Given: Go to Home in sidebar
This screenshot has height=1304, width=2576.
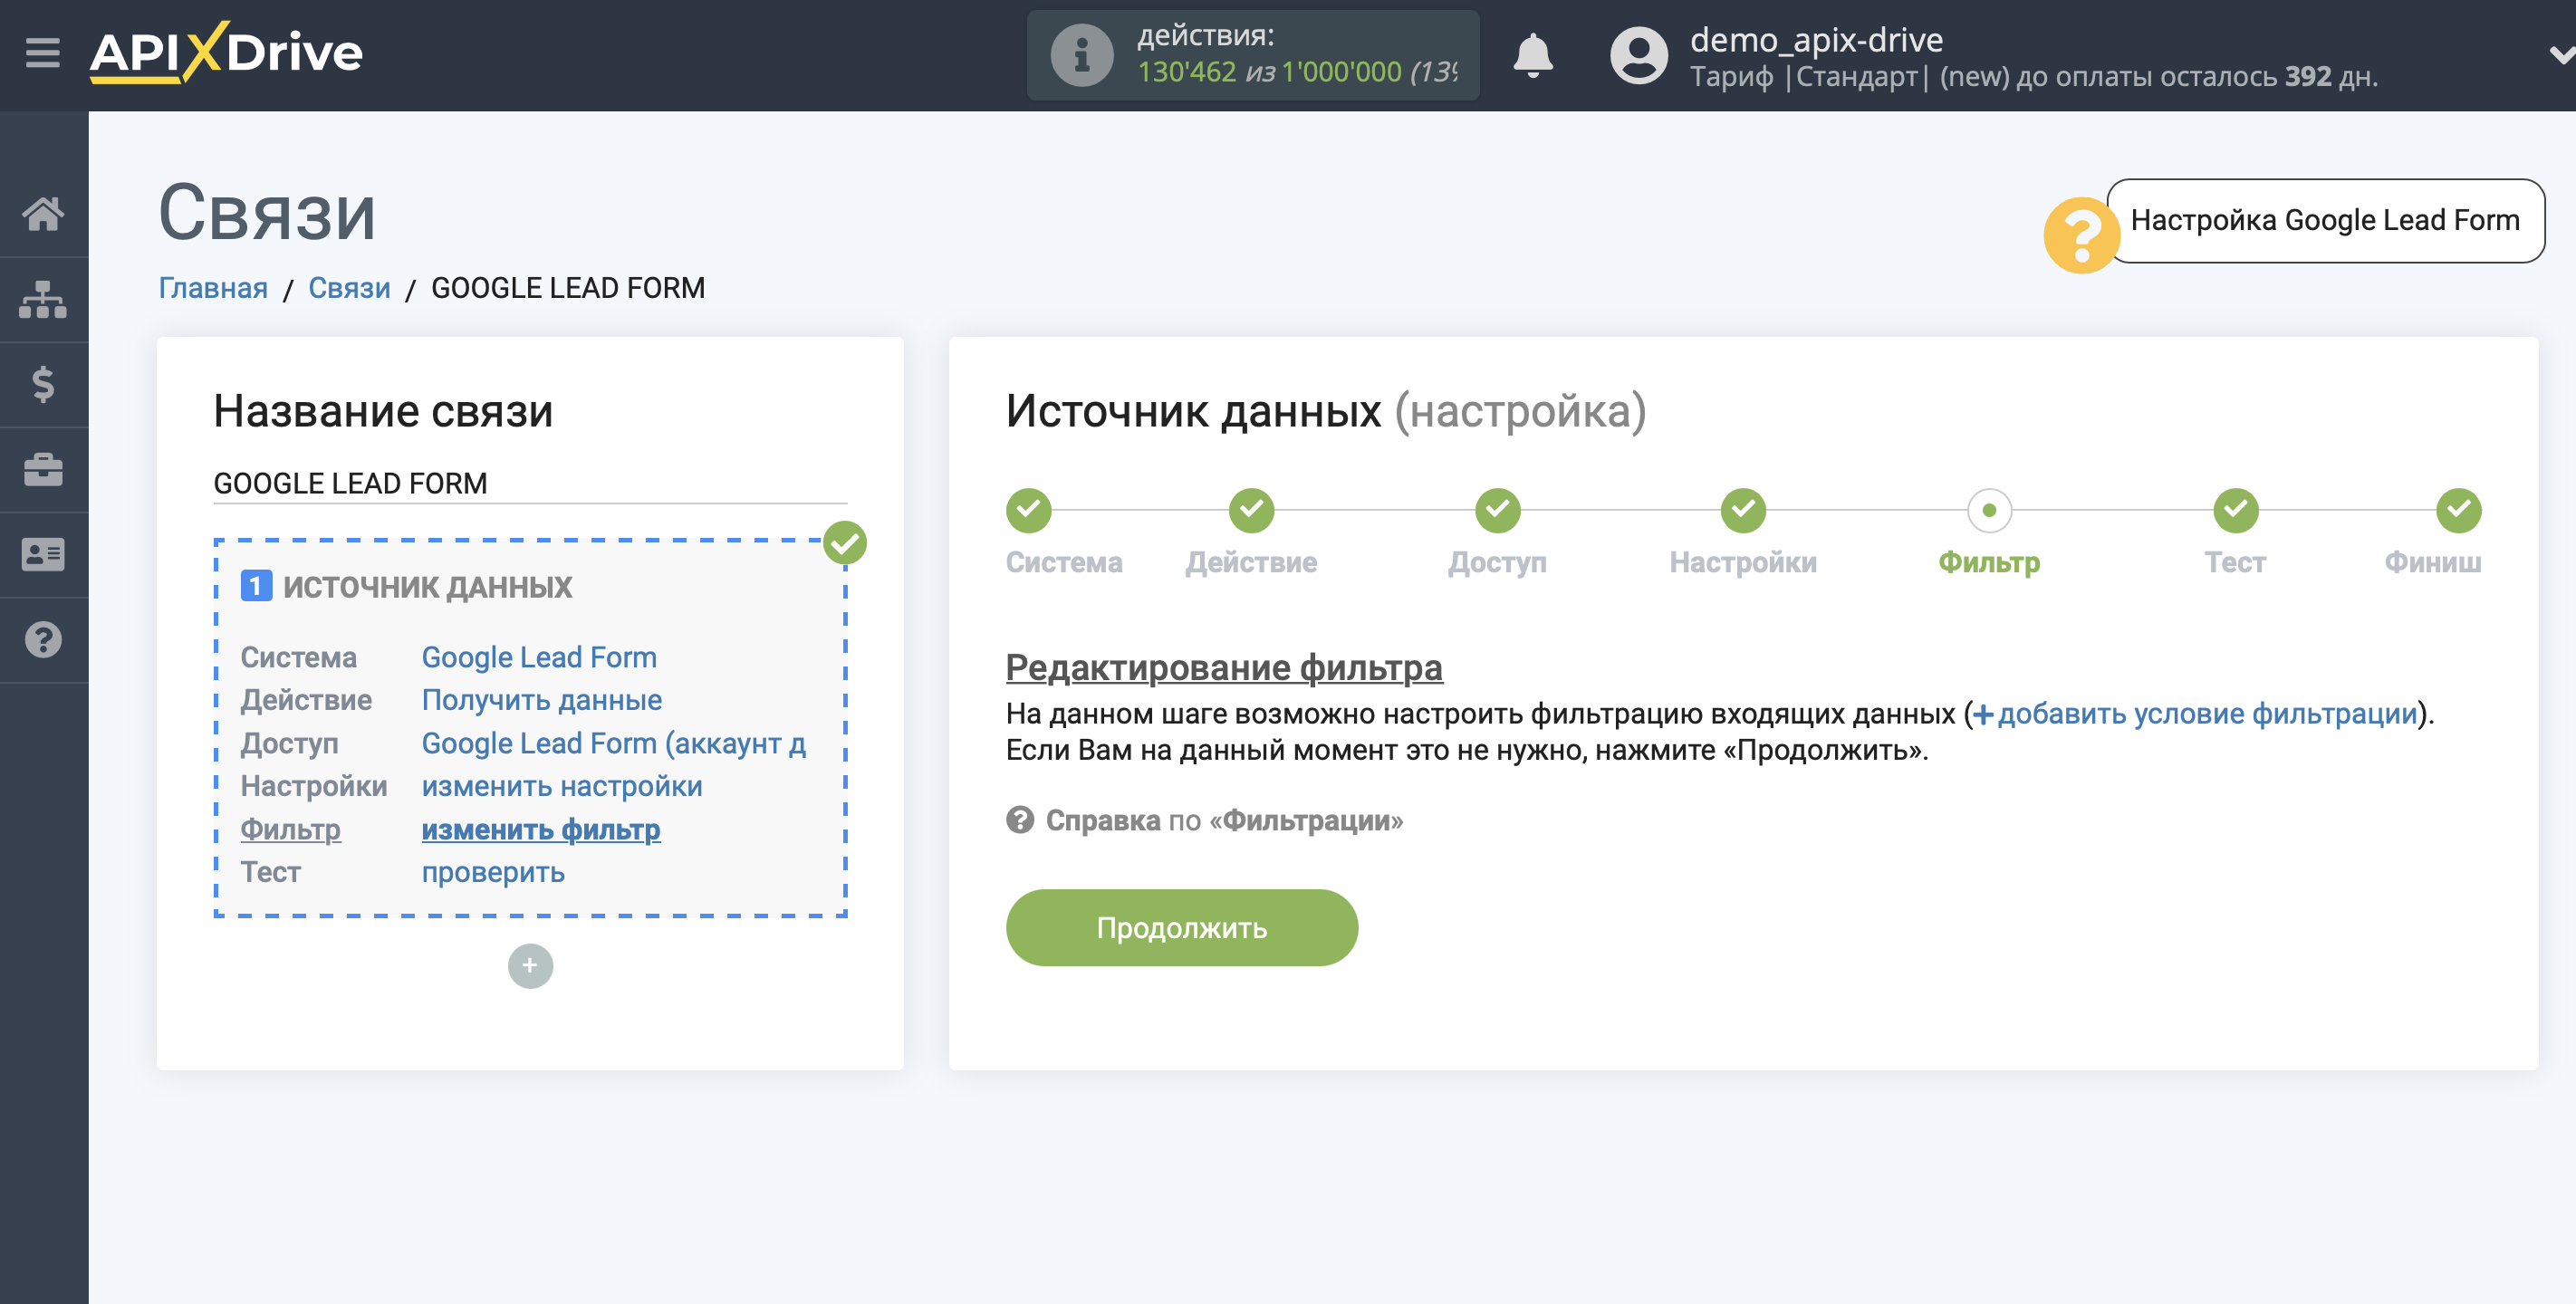Looking at the screenshot, I should [43, 213].
